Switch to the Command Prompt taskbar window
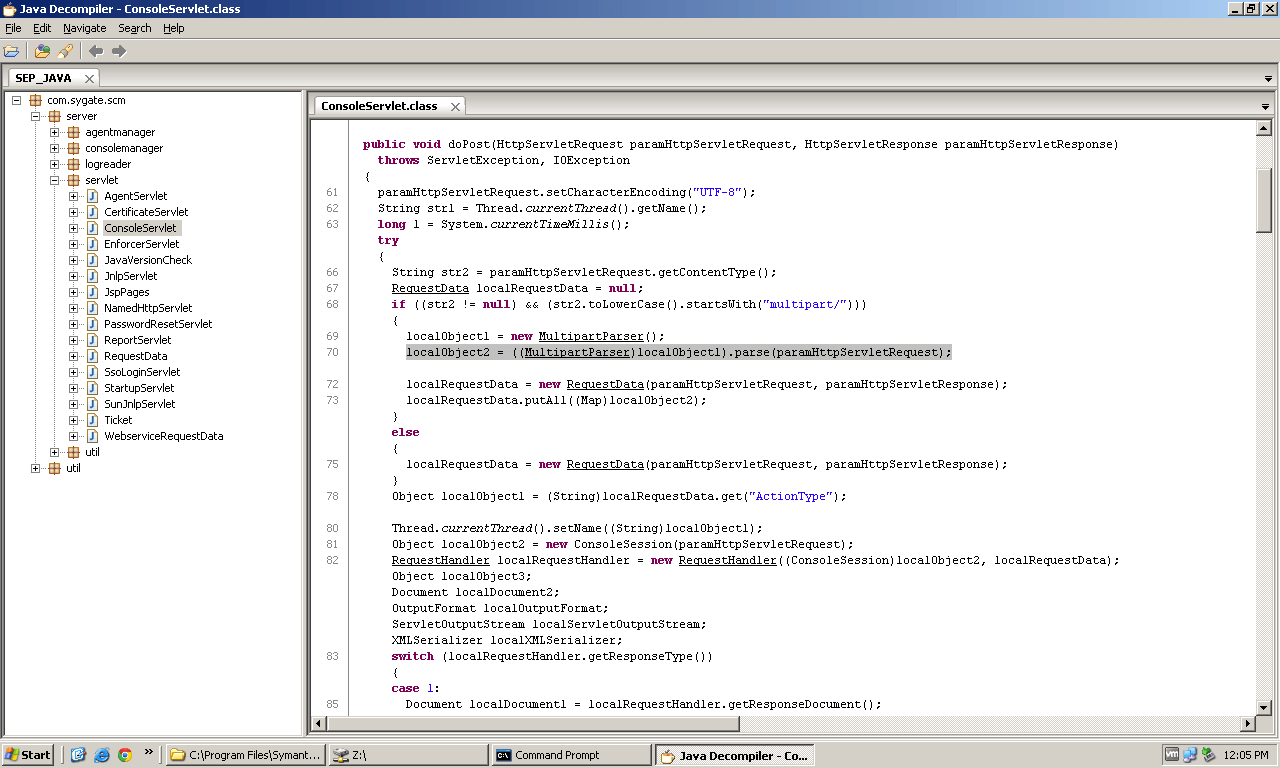Image resolution: width=1280 pixels, height=768 pixels. [x=571, y=755]
